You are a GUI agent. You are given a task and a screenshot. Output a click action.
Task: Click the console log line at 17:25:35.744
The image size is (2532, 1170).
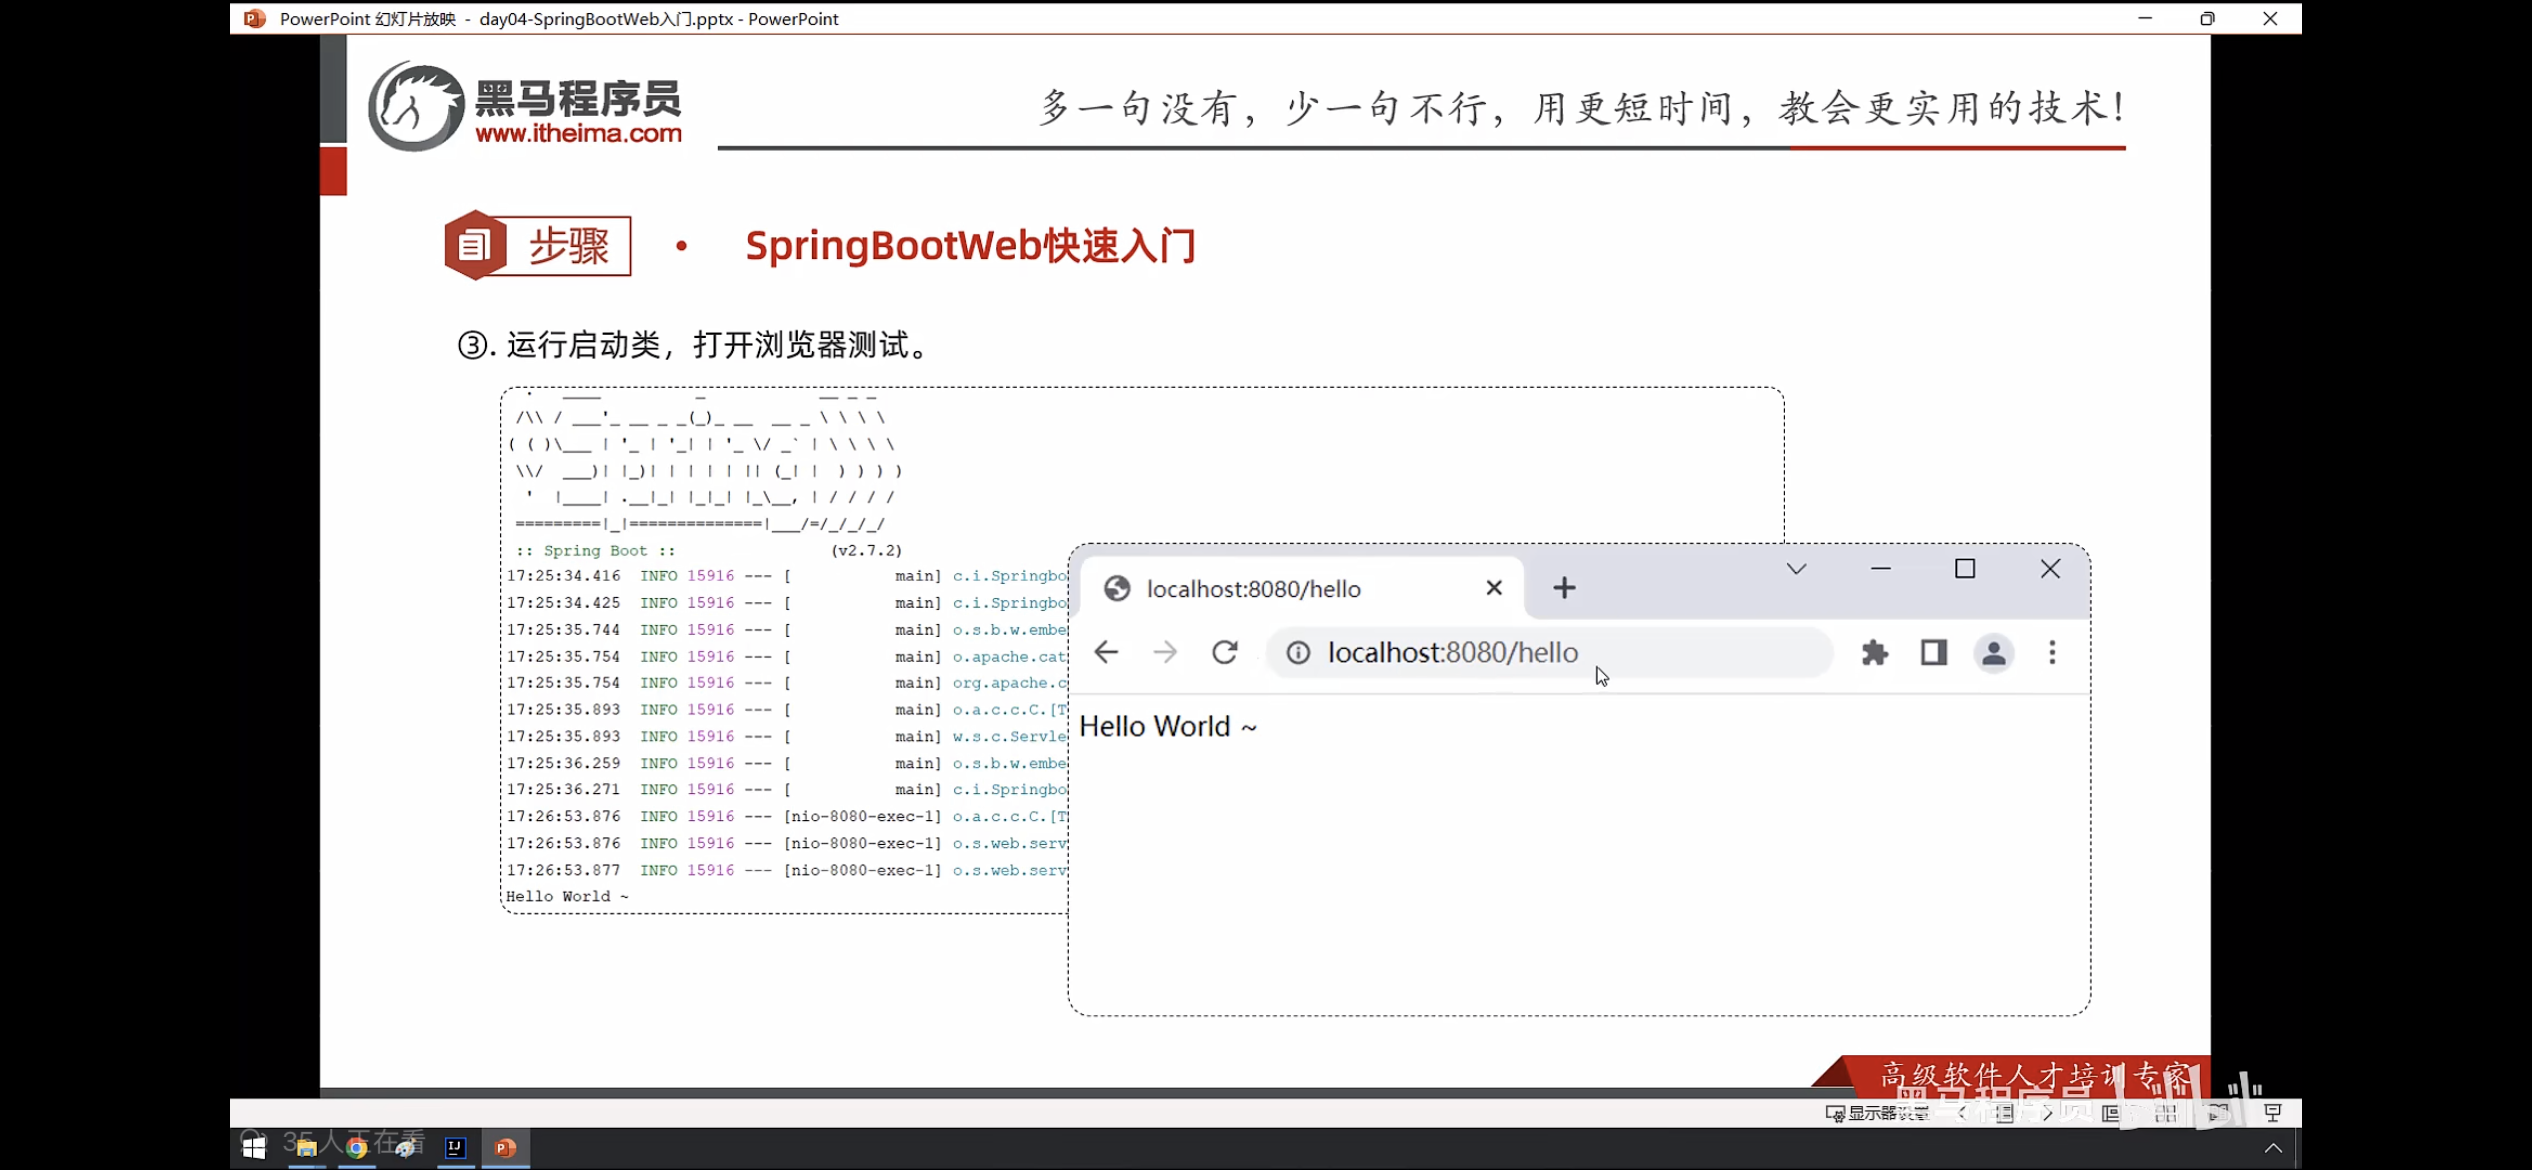[787, 630]
